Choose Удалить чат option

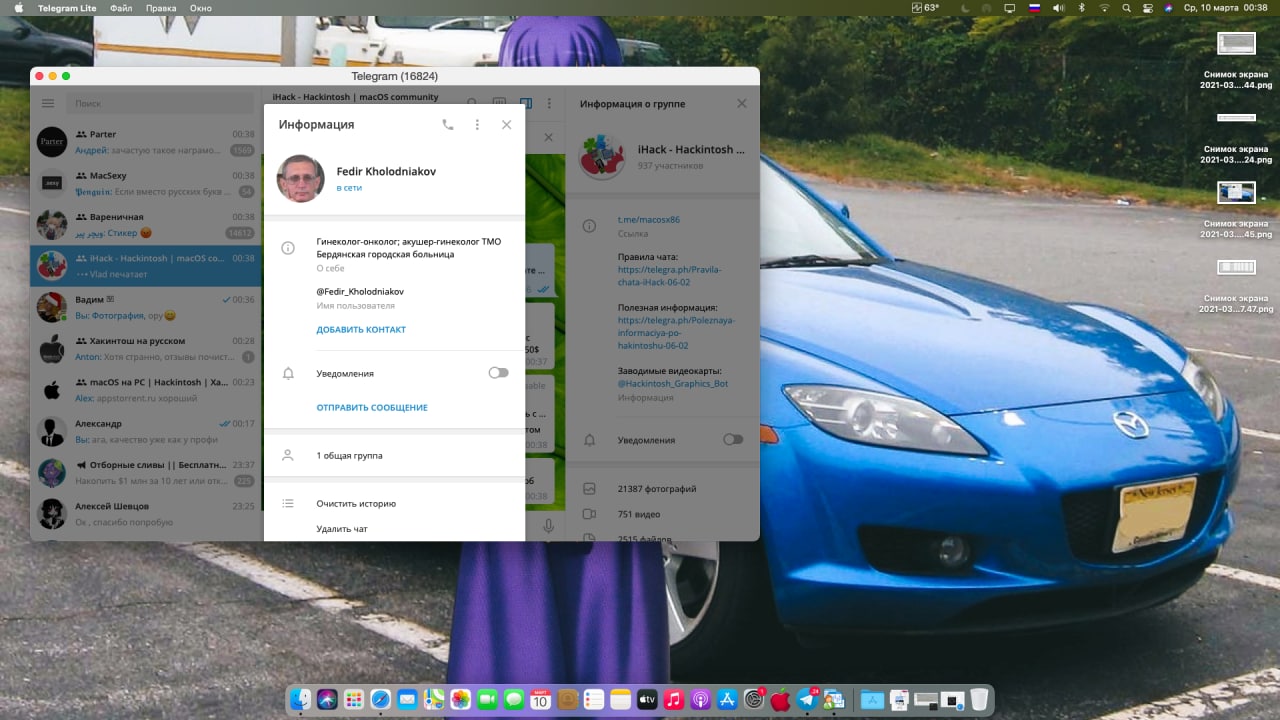click(x=342, y=529)
